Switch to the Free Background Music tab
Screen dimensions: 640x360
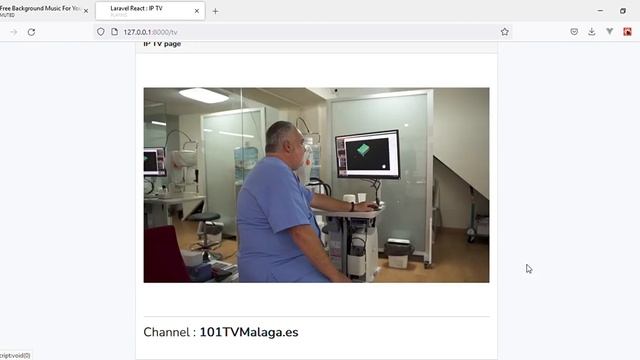click(40, 11)
